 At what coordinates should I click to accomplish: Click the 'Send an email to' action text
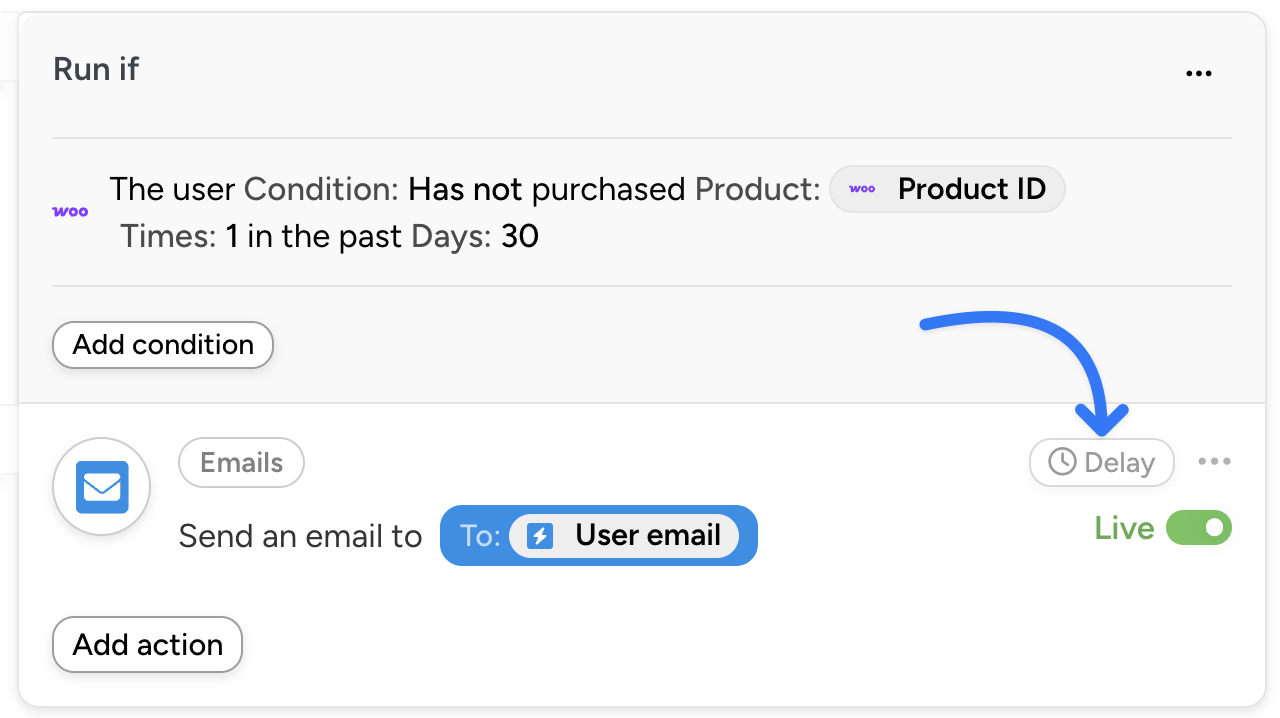300,537
